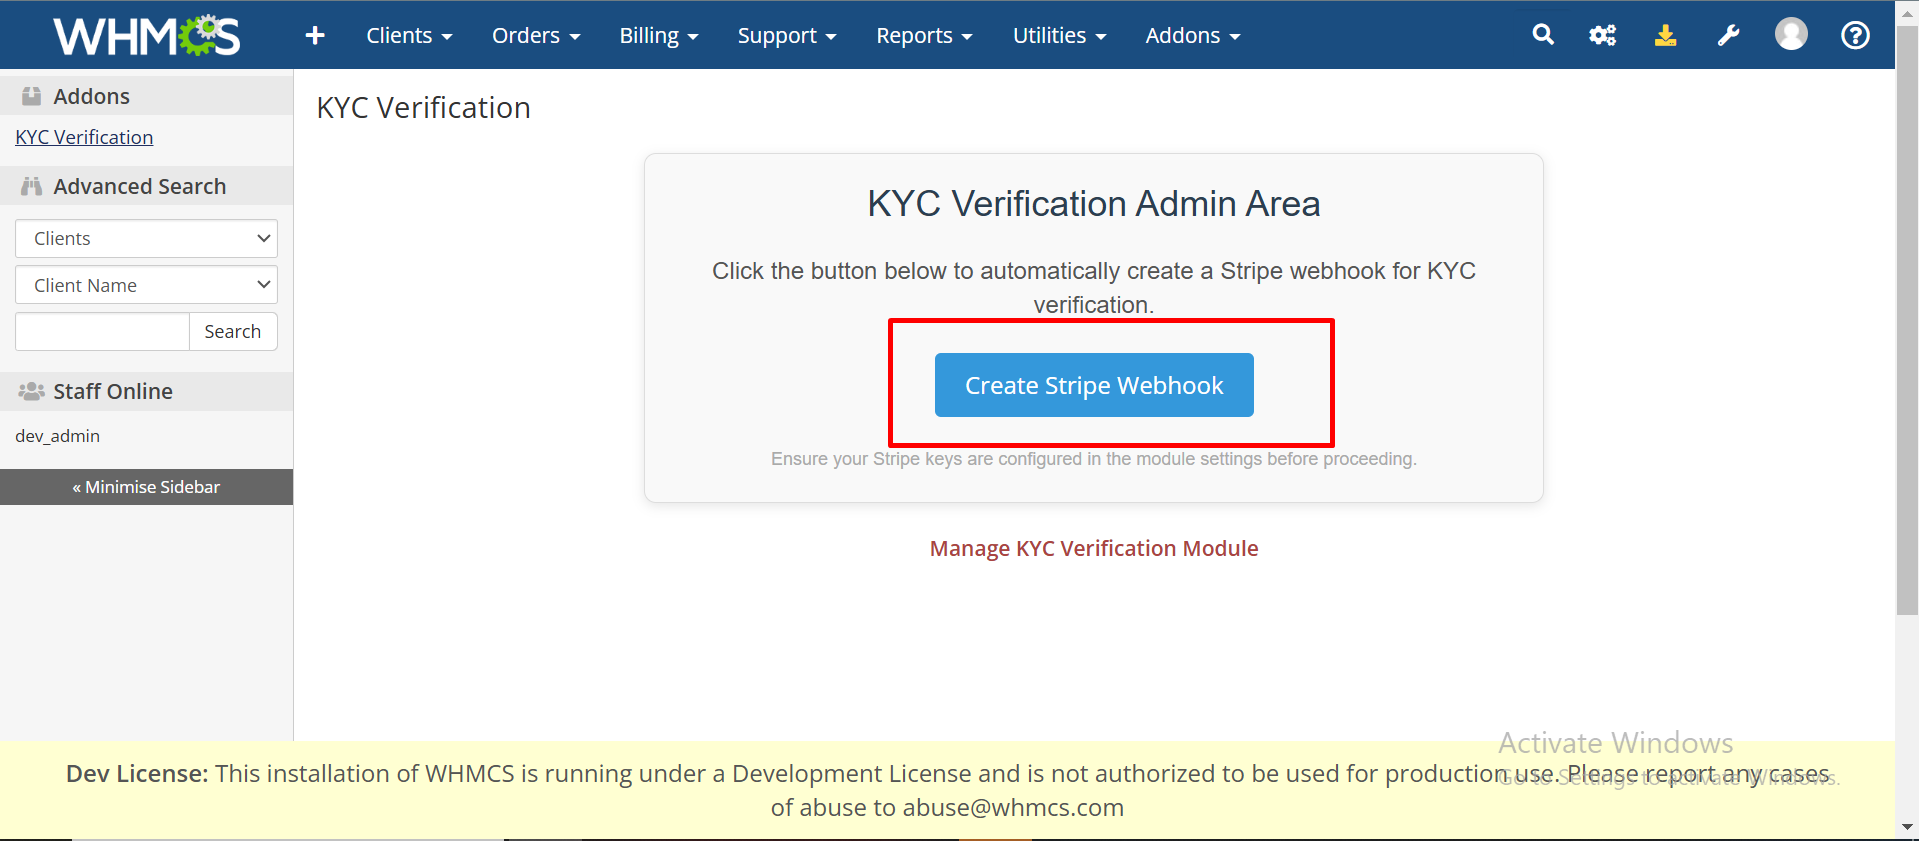Click Create Stripe Webhook button
The height and width of the screenshot is (841, 1919).
[1094, 385]
